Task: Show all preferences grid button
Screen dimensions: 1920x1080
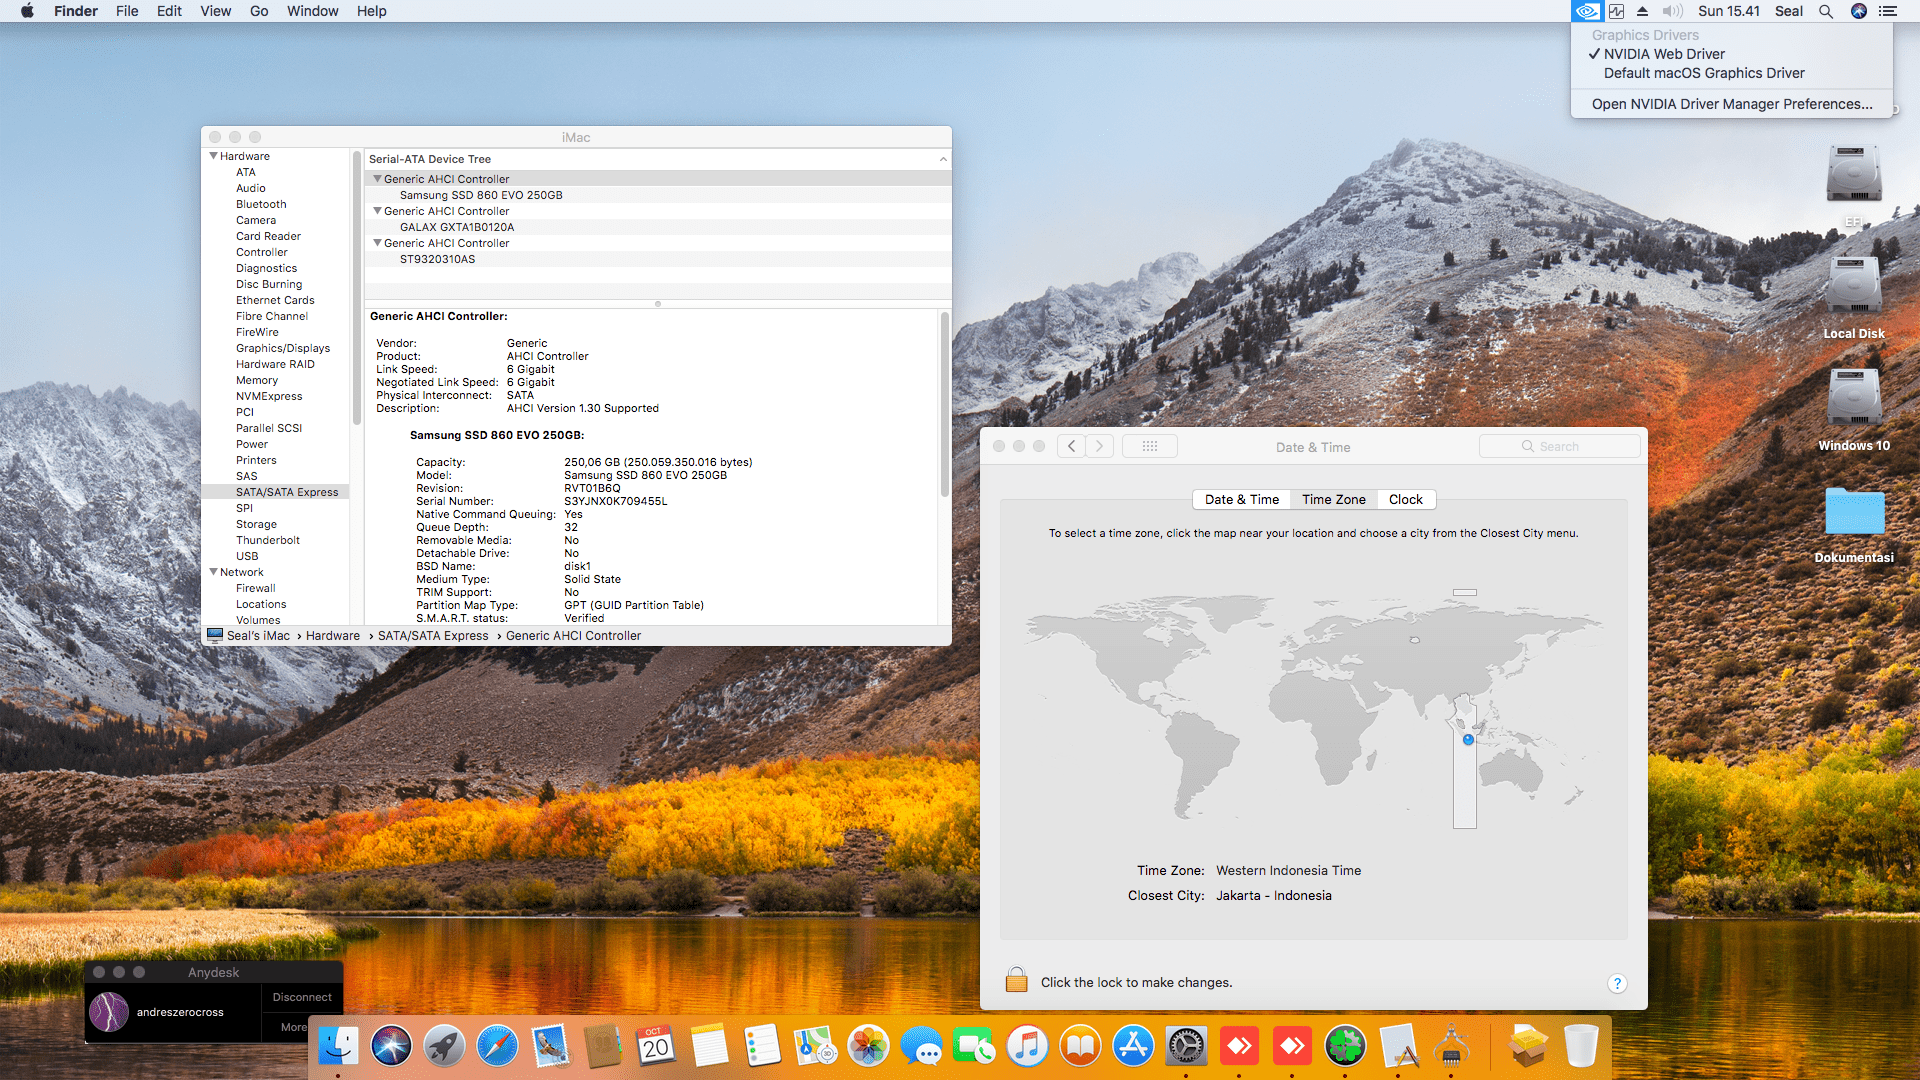Action: click(1149, 447)
